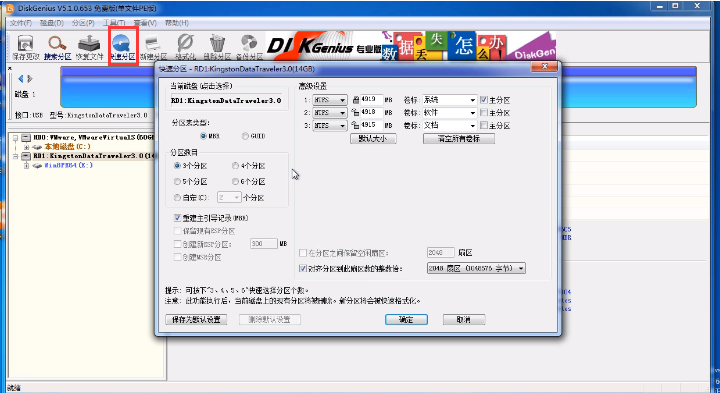Image resolution: width=720 pixels, height=393 pixels.
Task: Toggle lock icon for partition 1 size
Action: click(355, 100)
